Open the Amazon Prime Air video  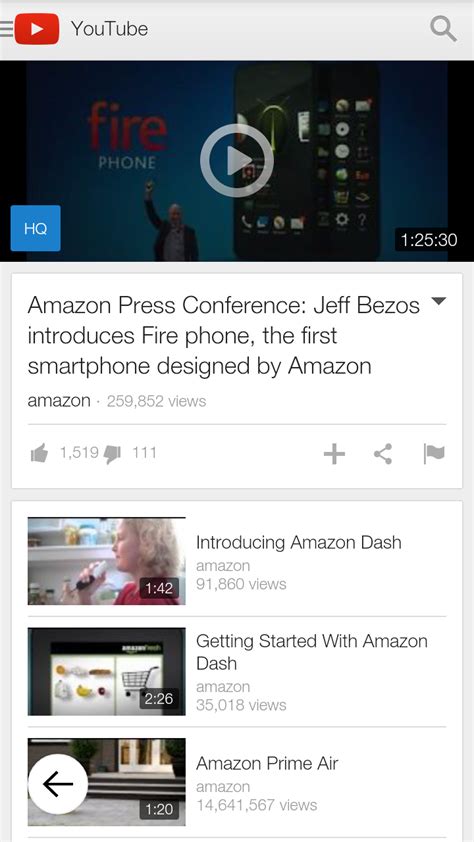tap(267, 763)
